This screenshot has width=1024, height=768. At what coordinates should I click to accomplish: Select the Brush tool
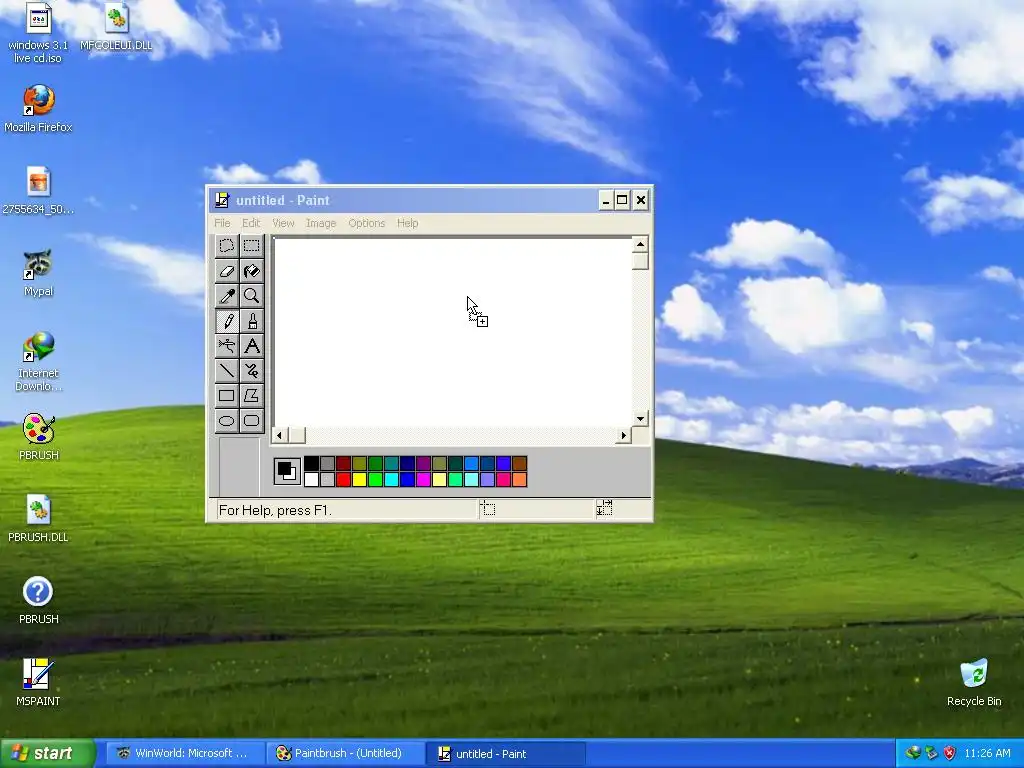pyautogui.click(x=251, y=321)
